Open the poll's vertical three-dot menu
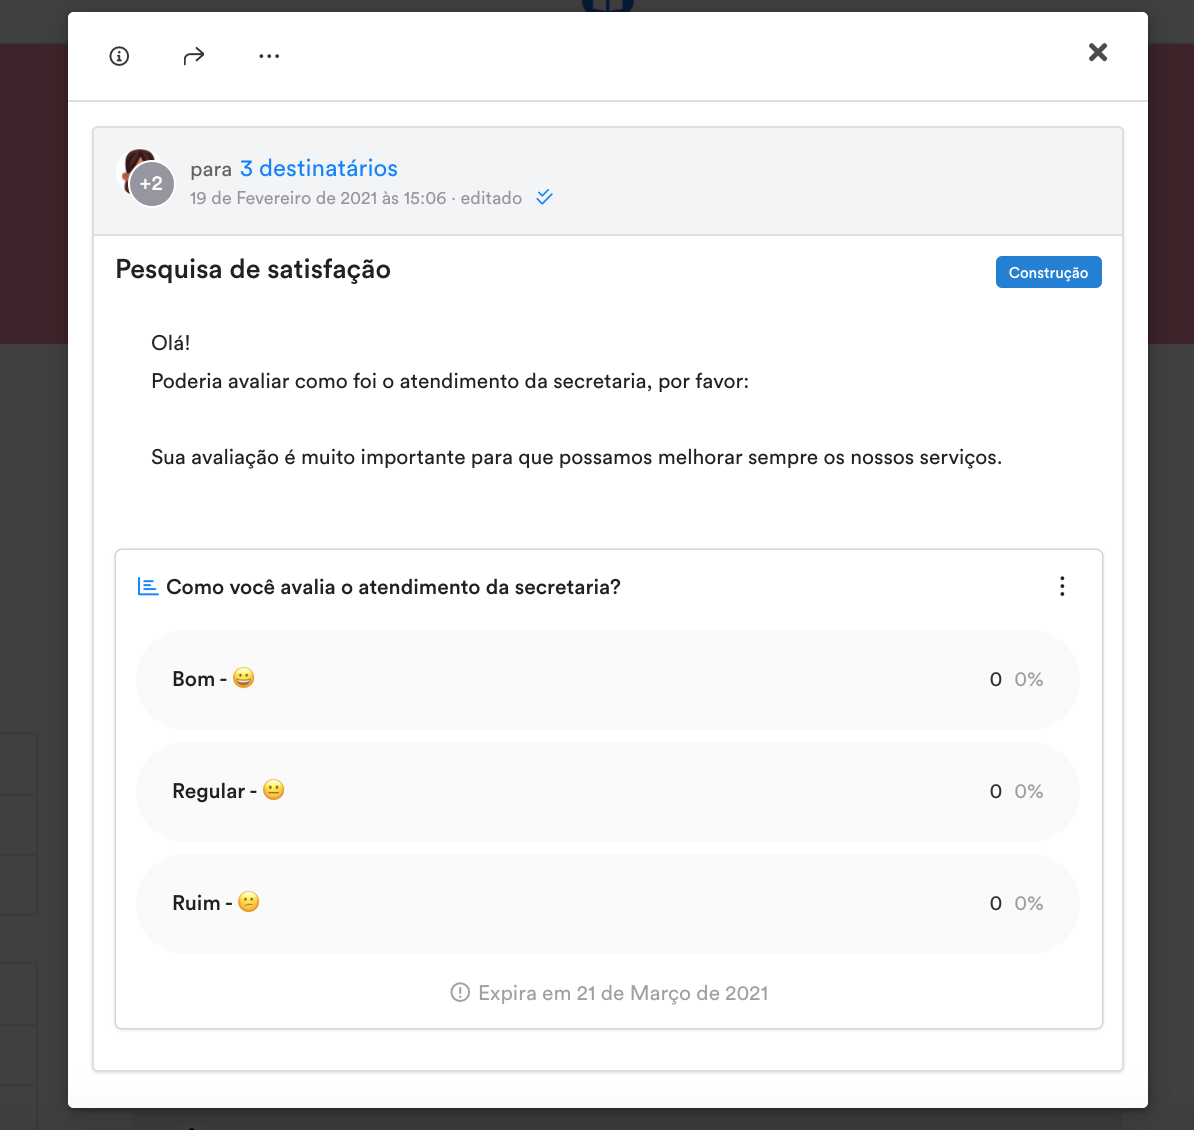 1062,586
